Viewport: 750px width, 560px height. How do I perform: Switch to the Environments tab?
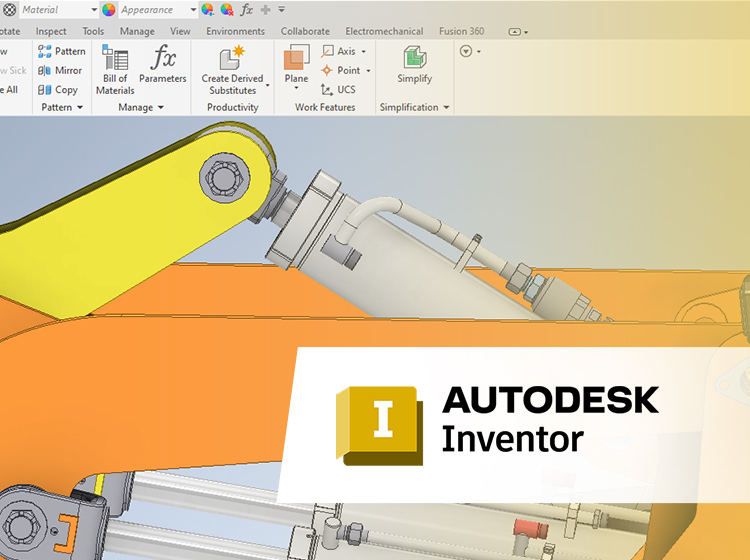(235, 32)
